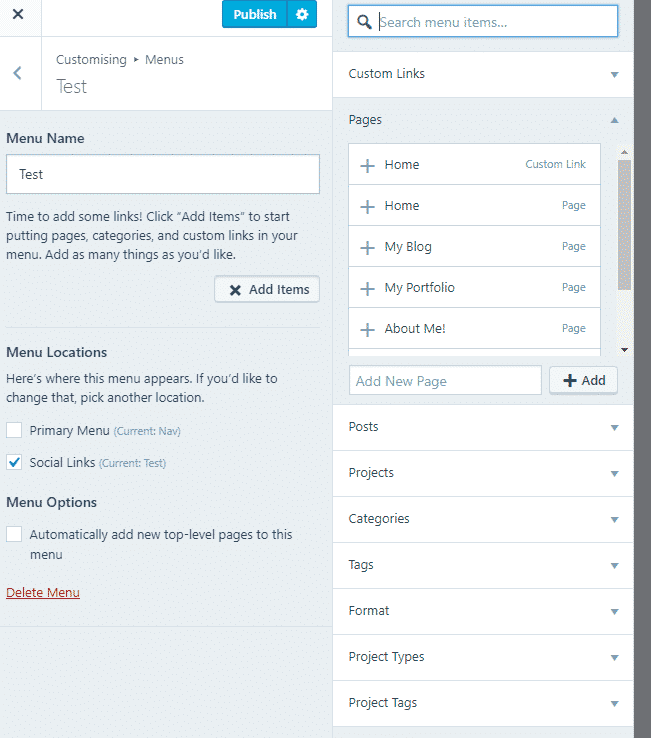Expand the Project Types section
This screenshot has width=651, height=738.
(x=482, y=657)
